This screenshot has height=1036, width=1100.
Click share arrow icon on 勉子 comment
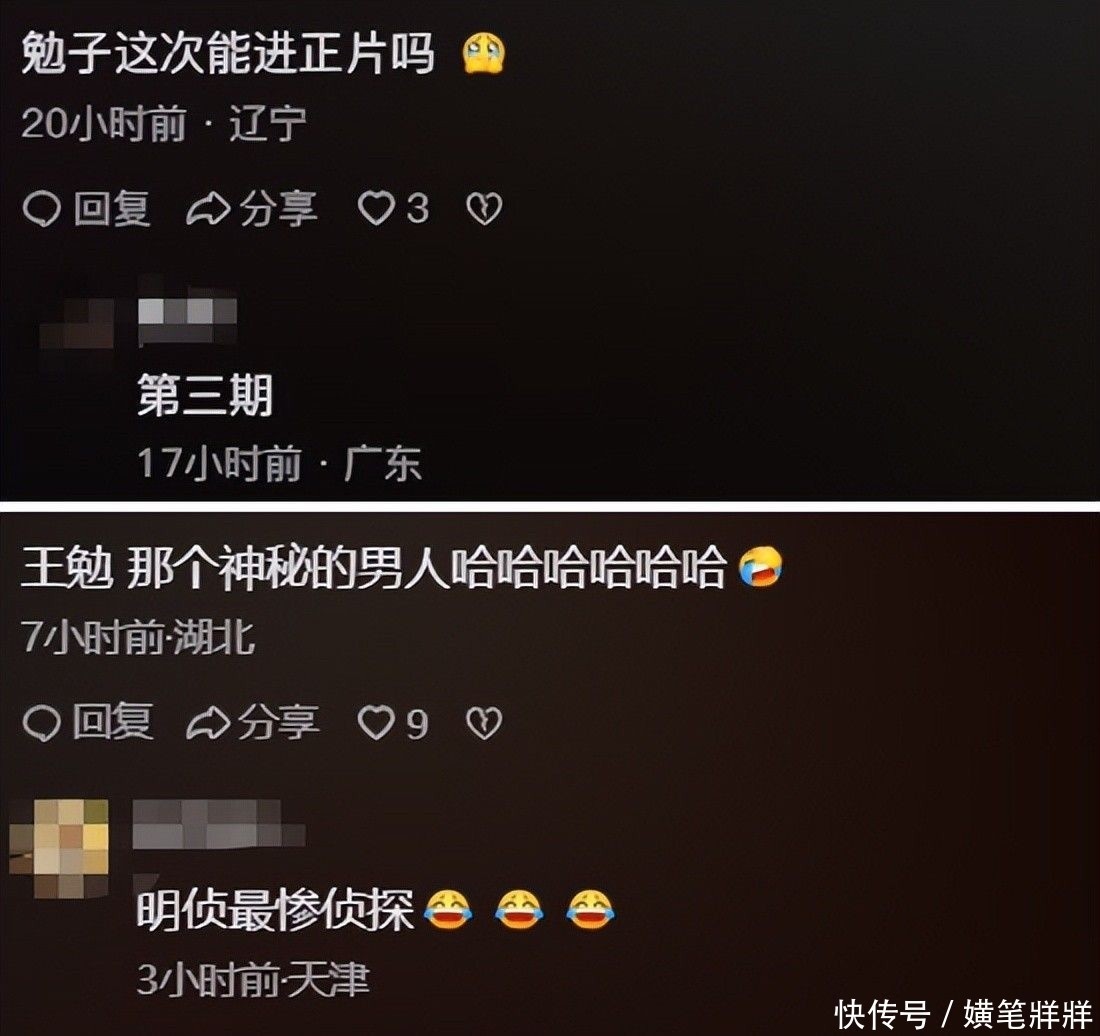208,210
